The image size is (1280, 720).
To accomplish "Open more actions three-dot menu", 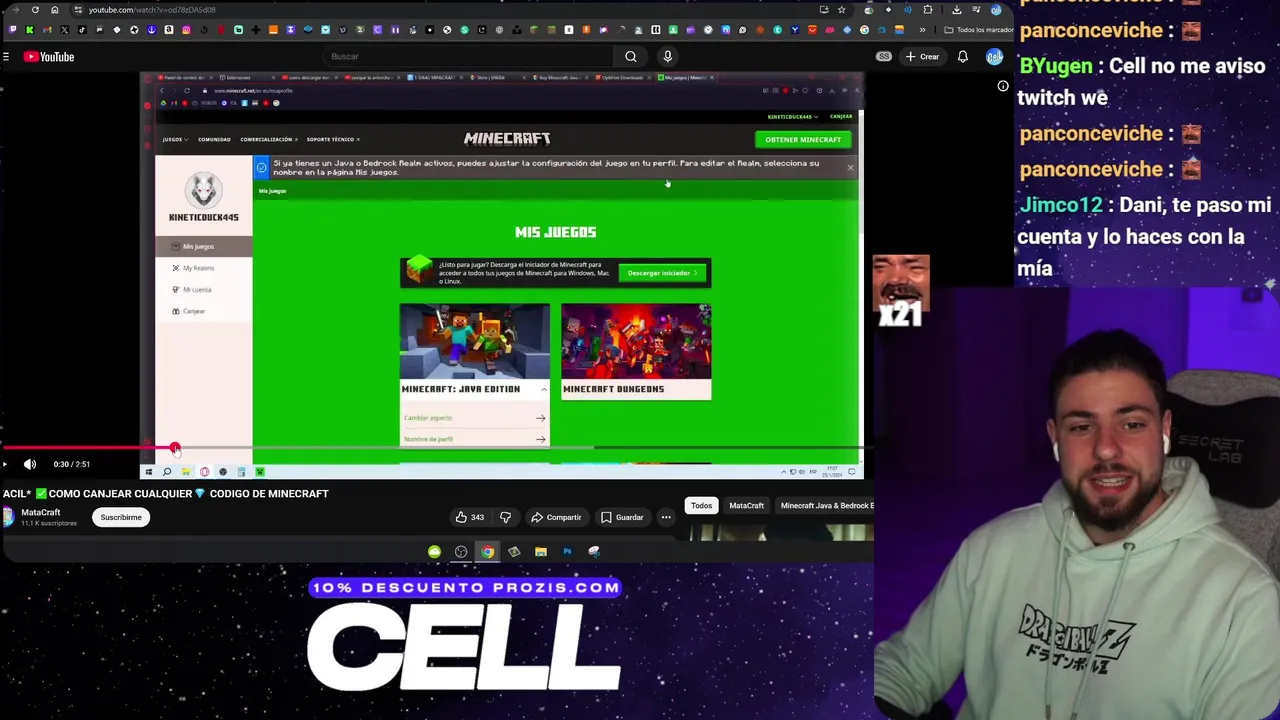I will (665, 517).
